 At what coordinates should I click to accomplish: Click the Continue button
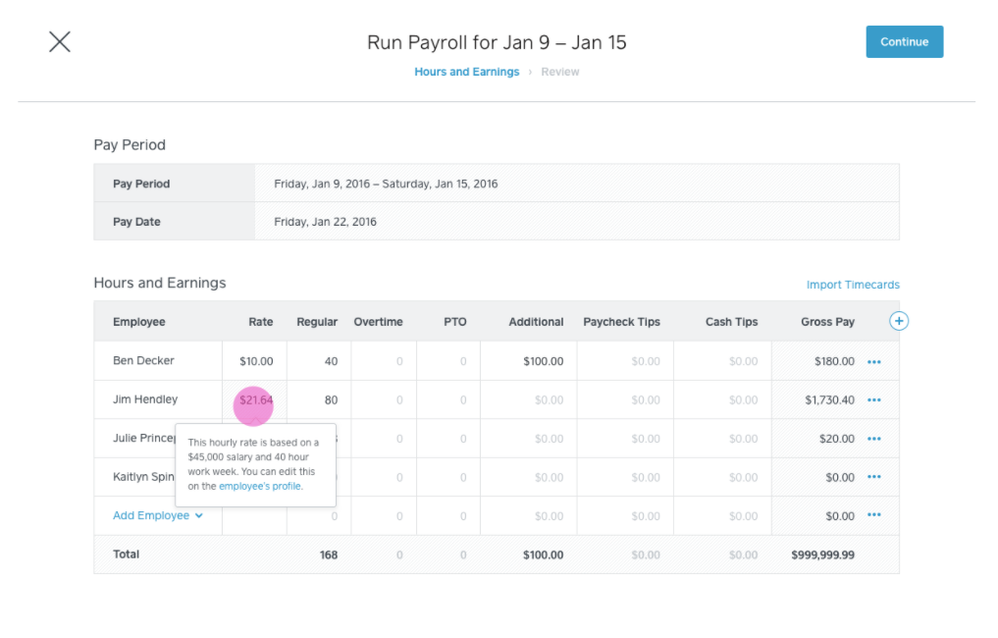tap(904, 42)
